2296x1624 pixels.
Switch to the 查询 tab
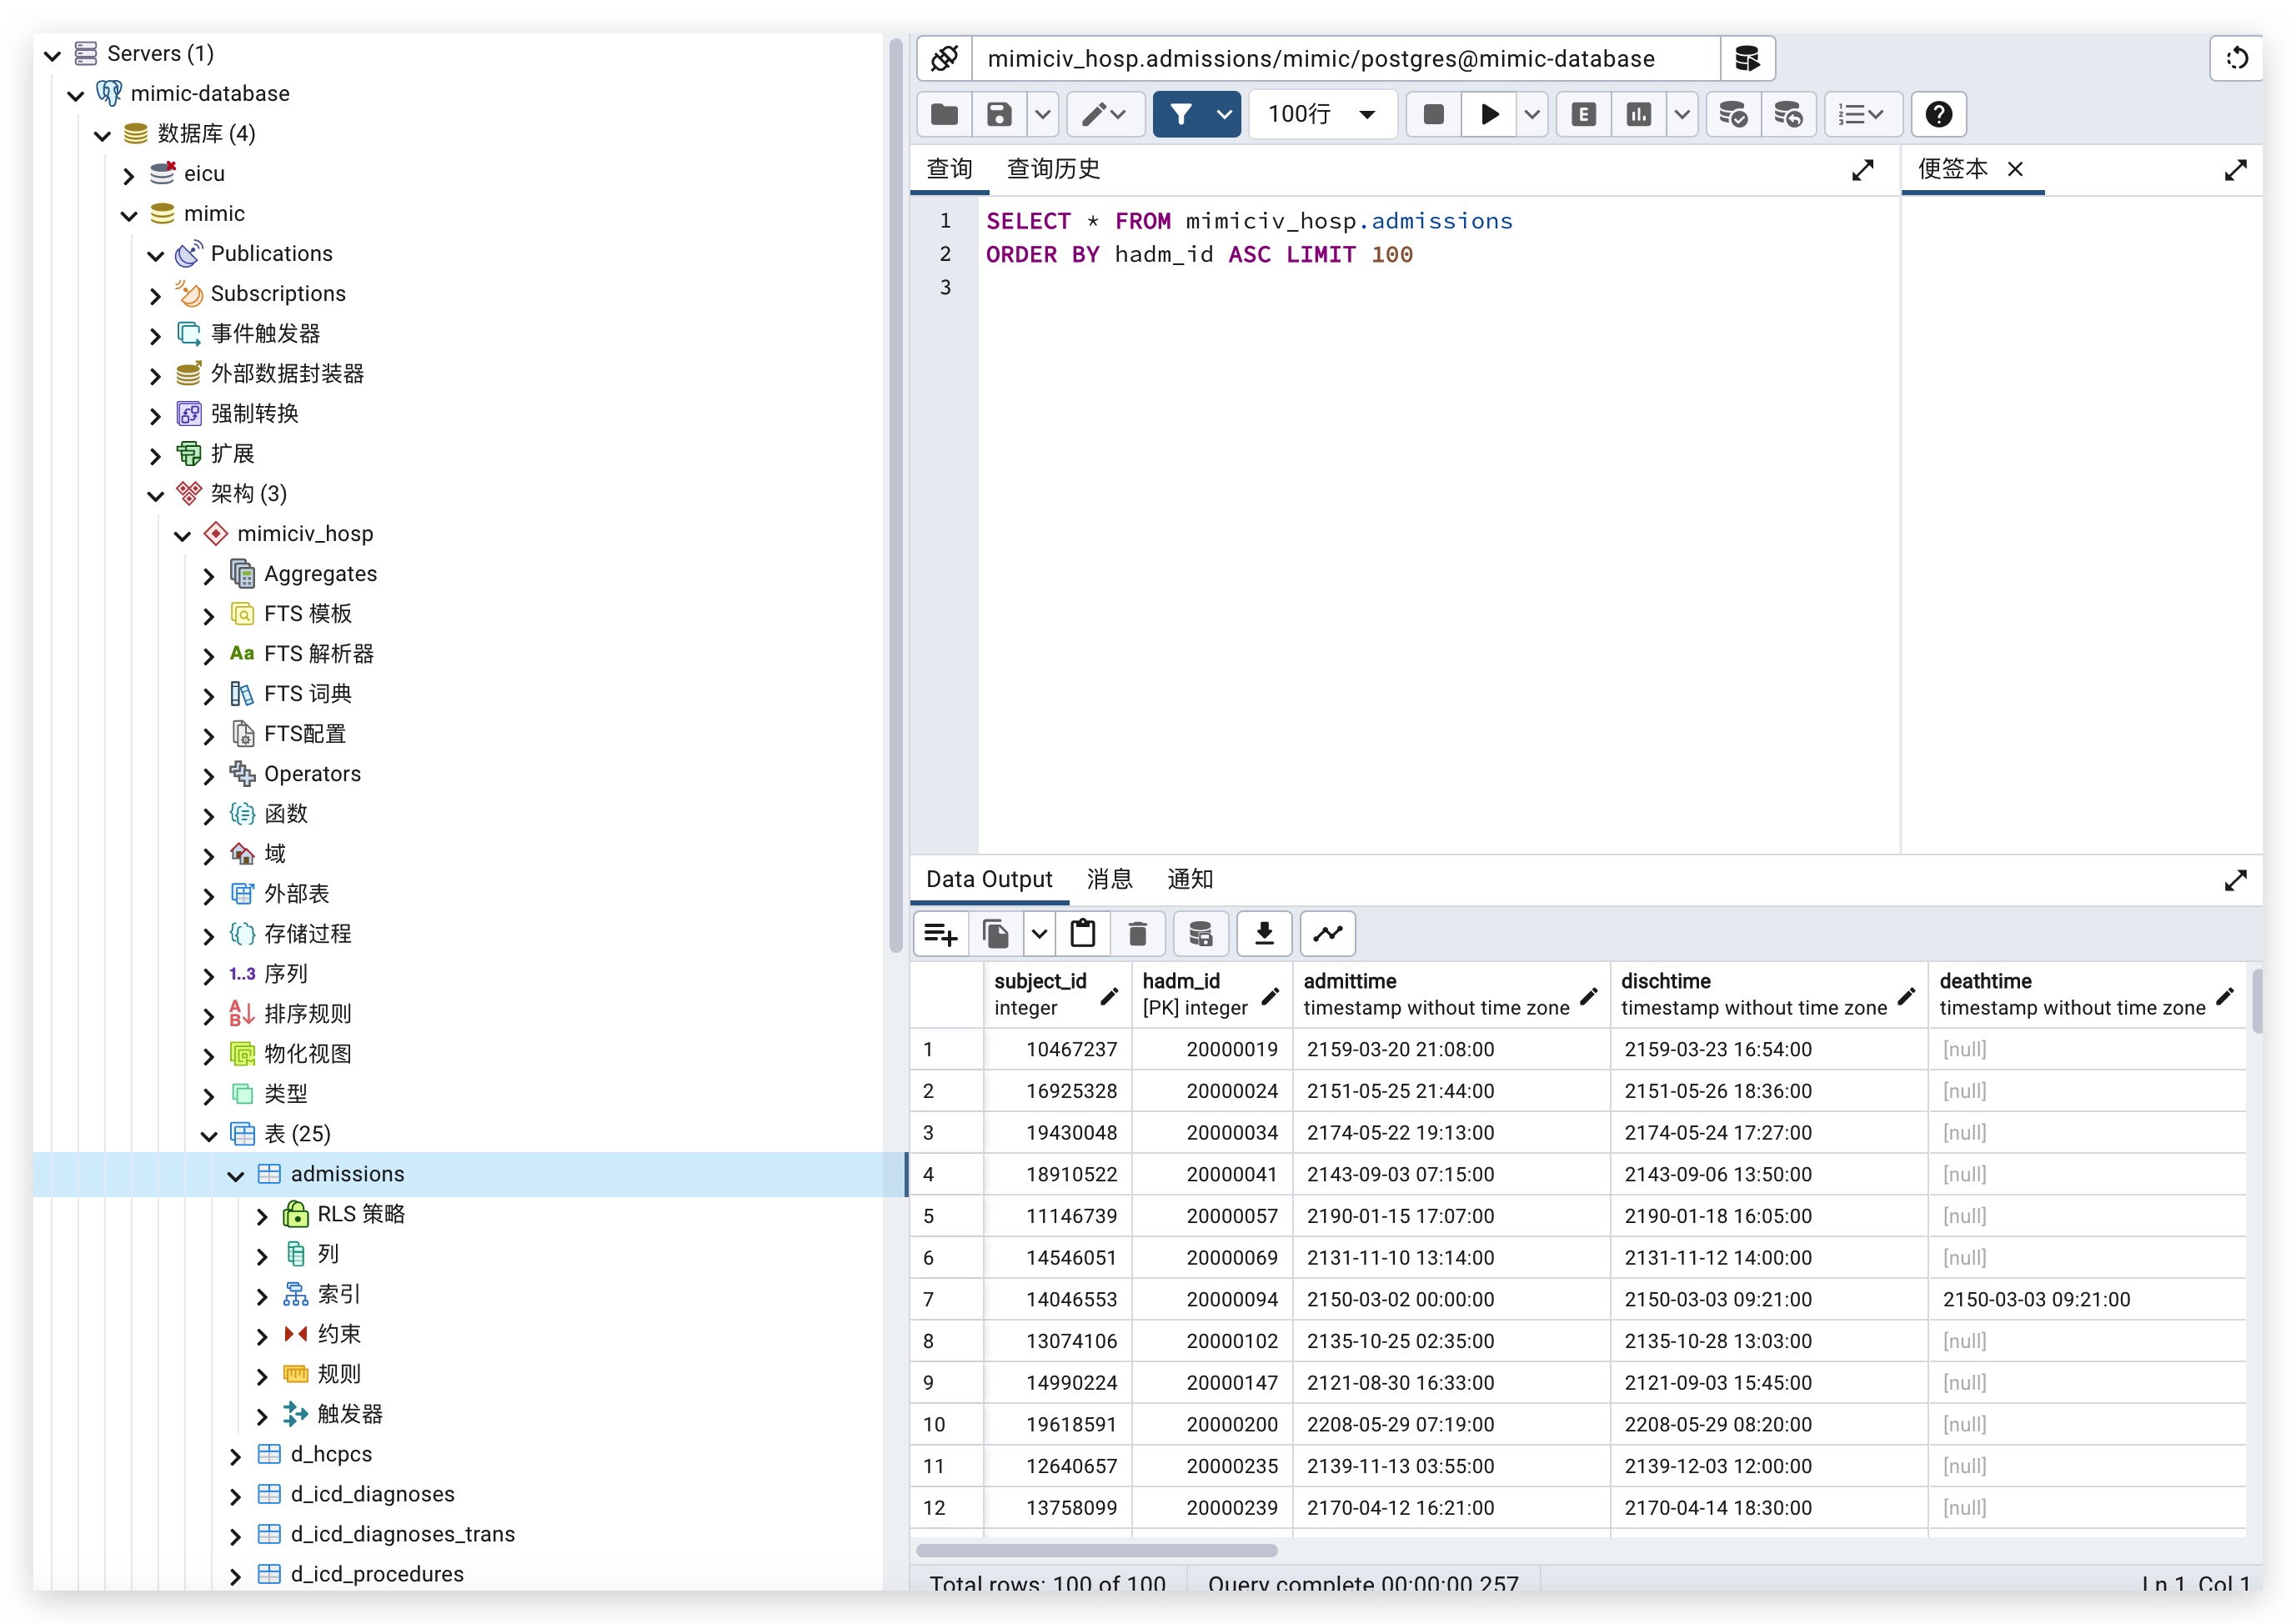tap(949, 169)
